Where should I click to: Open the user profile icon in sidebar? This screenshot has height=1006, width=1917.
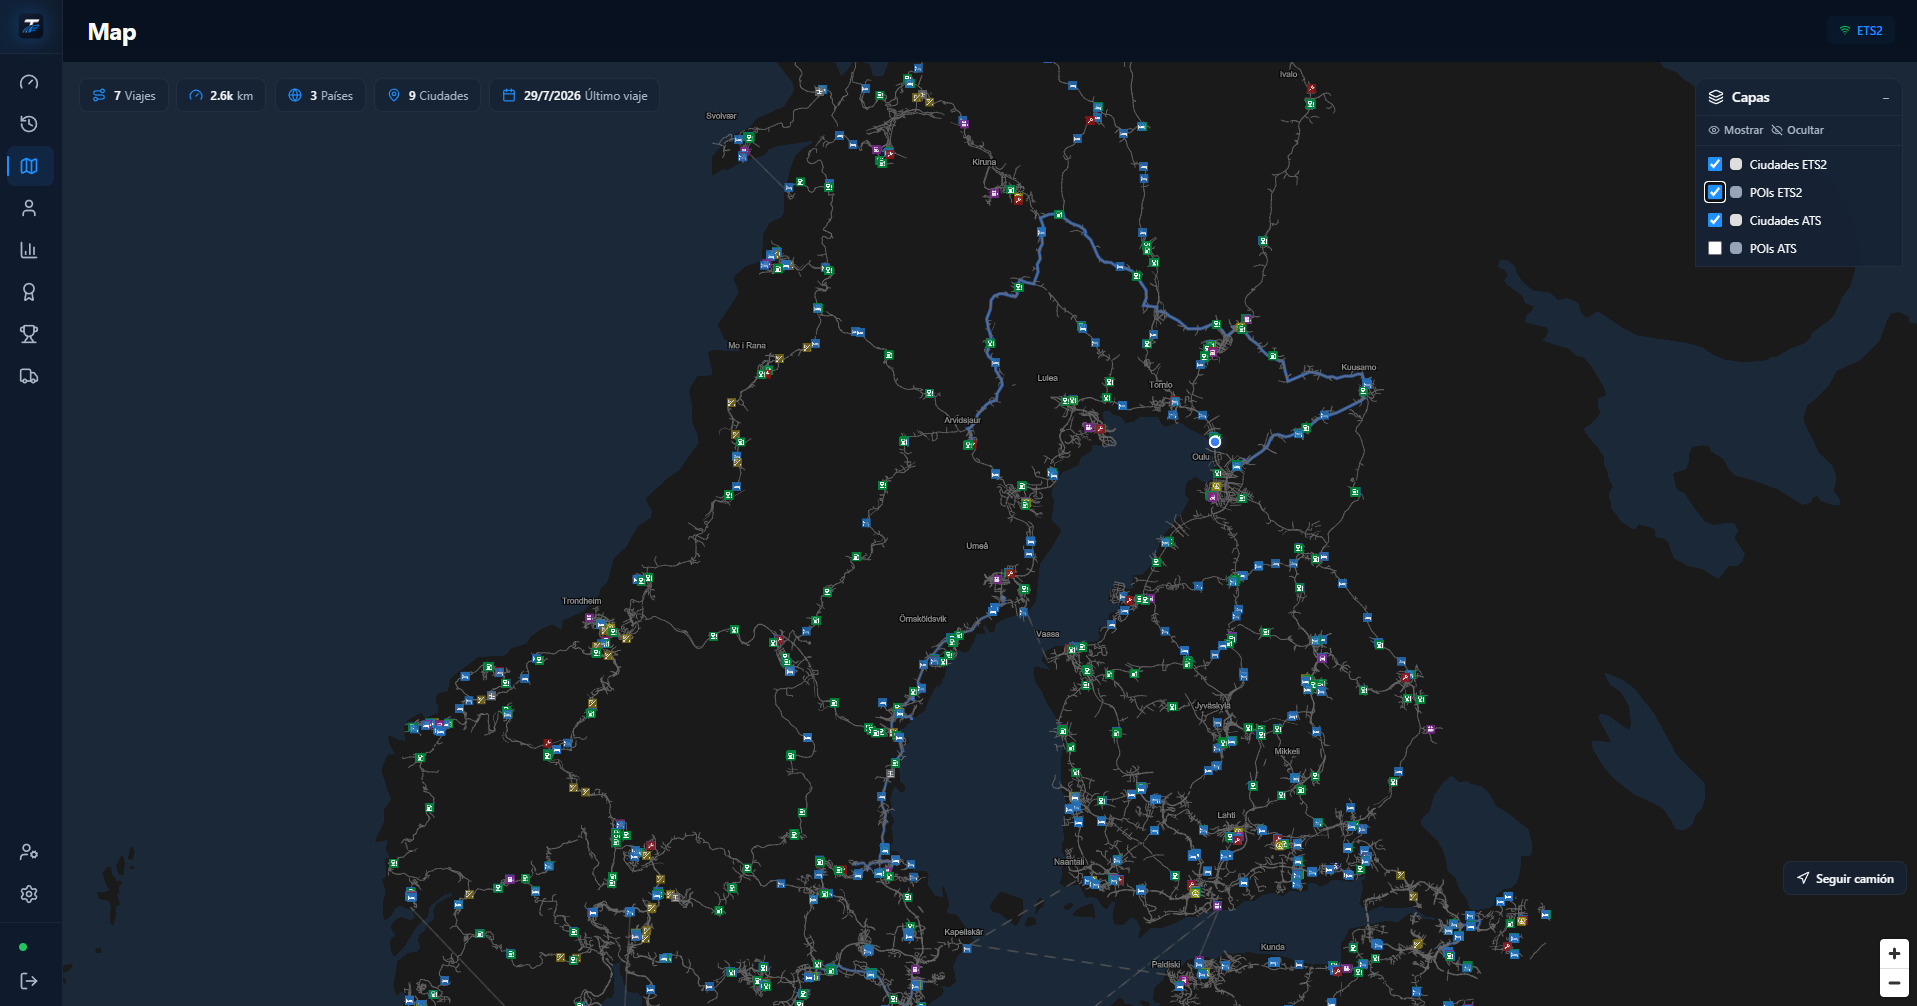coord(29,208)
